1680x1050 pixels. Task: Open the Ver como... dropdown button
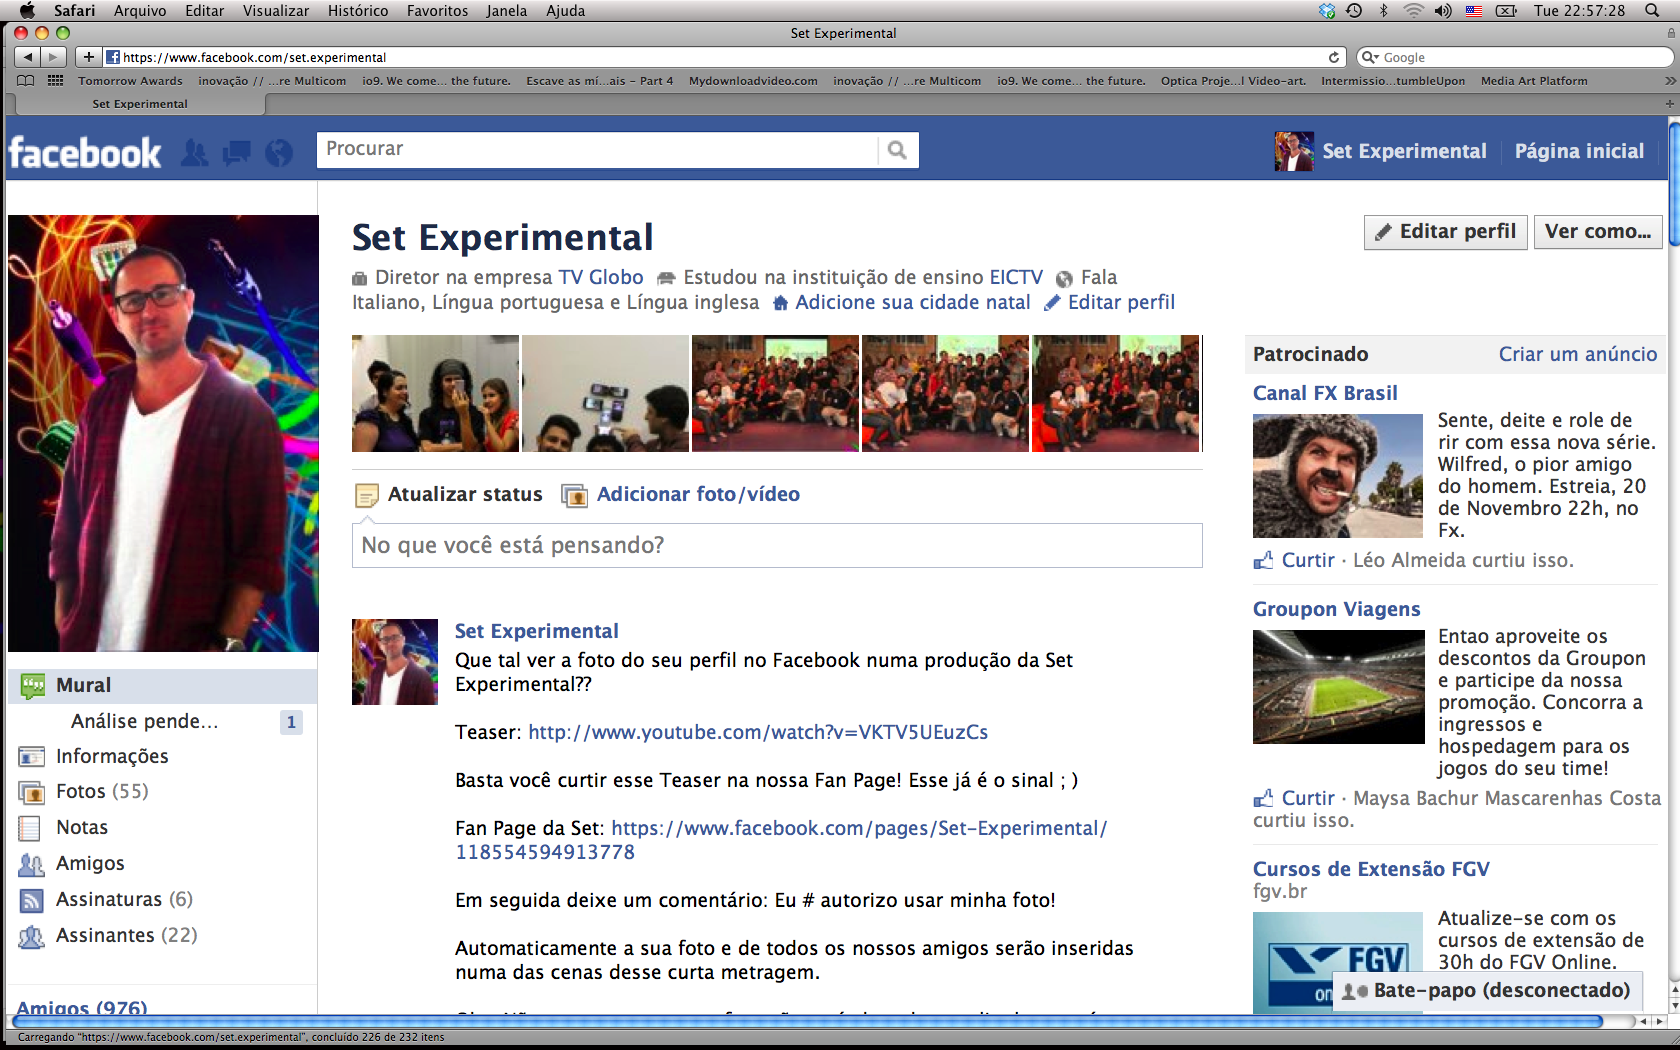click(1597, 232)
